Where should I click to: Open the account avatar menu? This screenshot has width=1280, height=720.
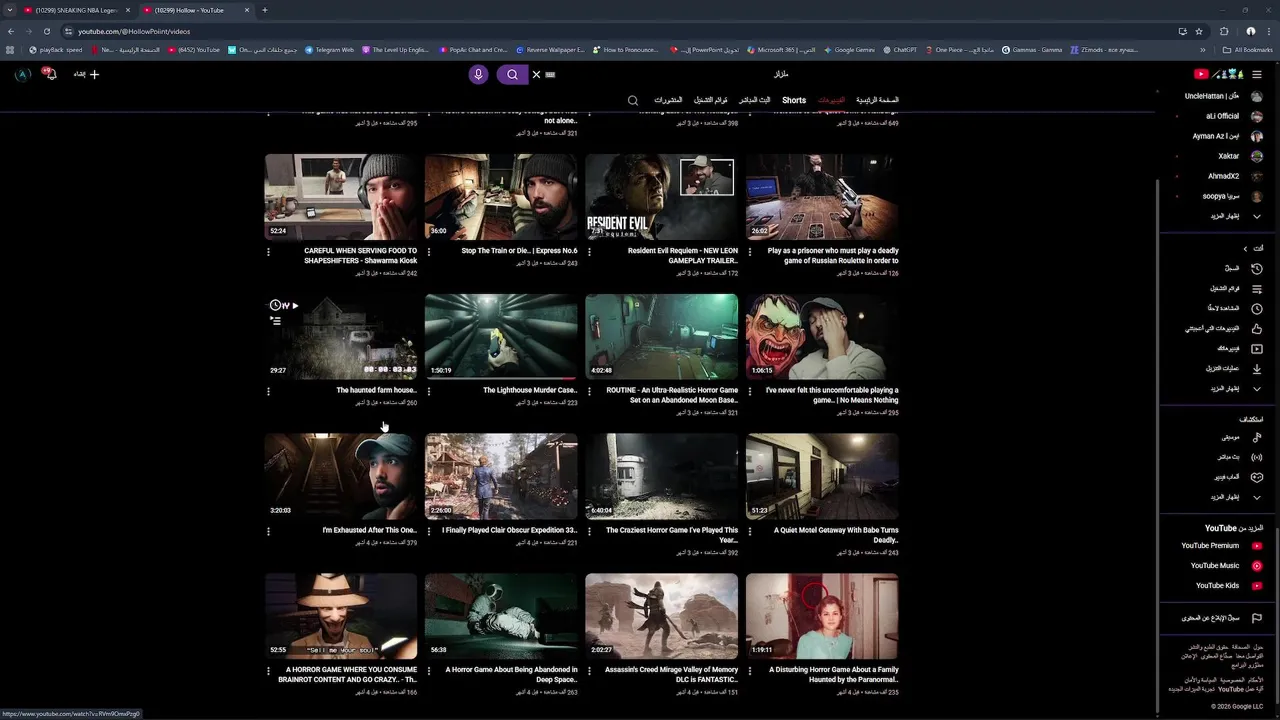point(22,74)
